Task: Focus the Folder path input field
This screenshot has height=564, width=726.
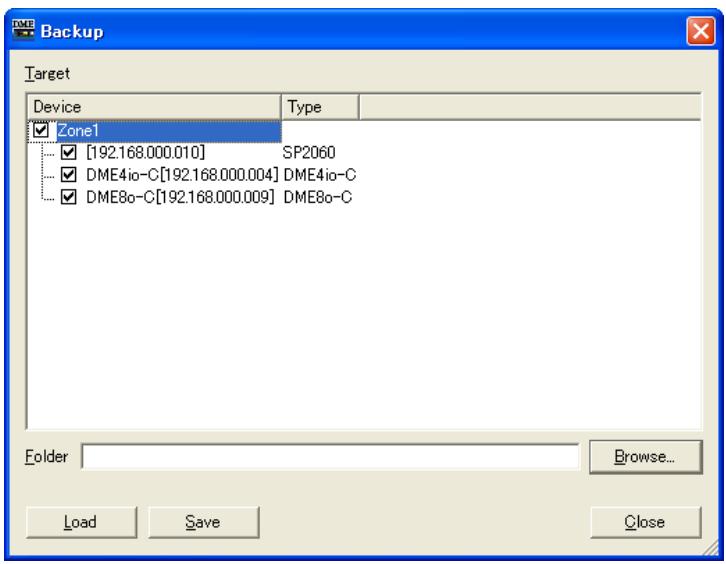Action: pos(330,457)
